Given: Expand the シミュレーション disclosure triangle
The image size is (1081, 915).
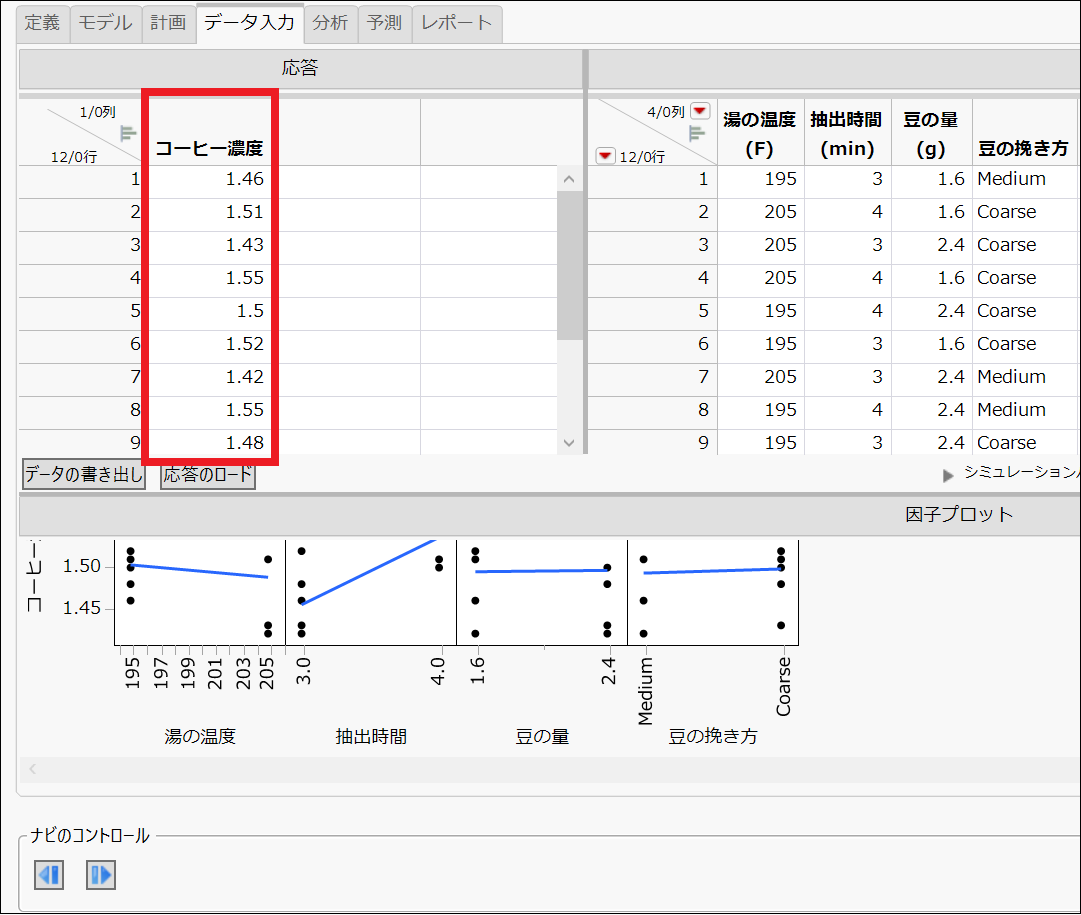Looking at the screenshot, I should (948, 475).
